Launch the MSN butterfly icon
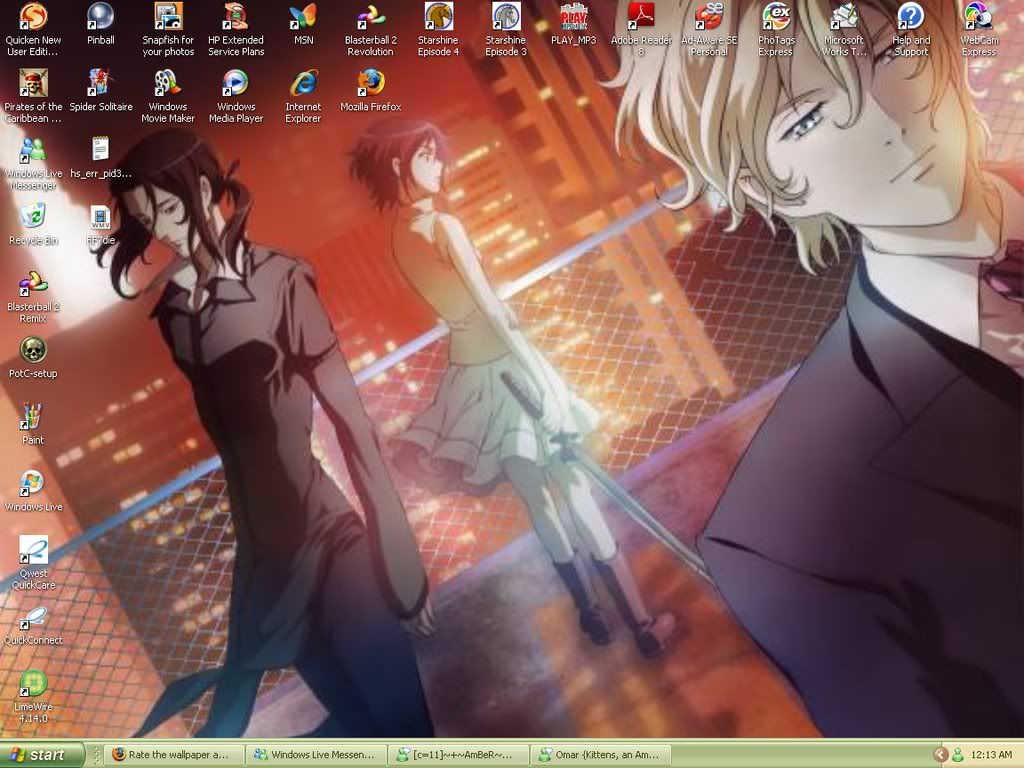 pos(303,24)
